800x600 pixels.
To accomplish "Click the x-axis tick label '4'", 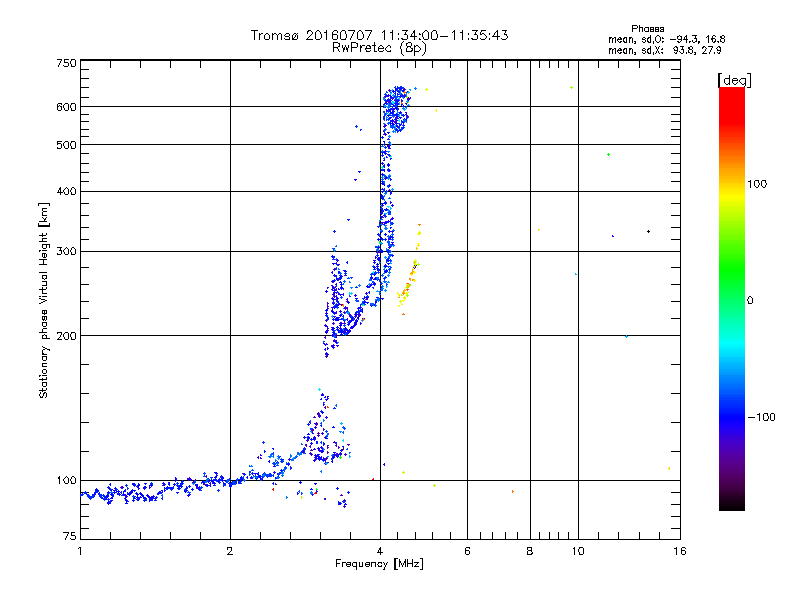I will tap(380, 551).
